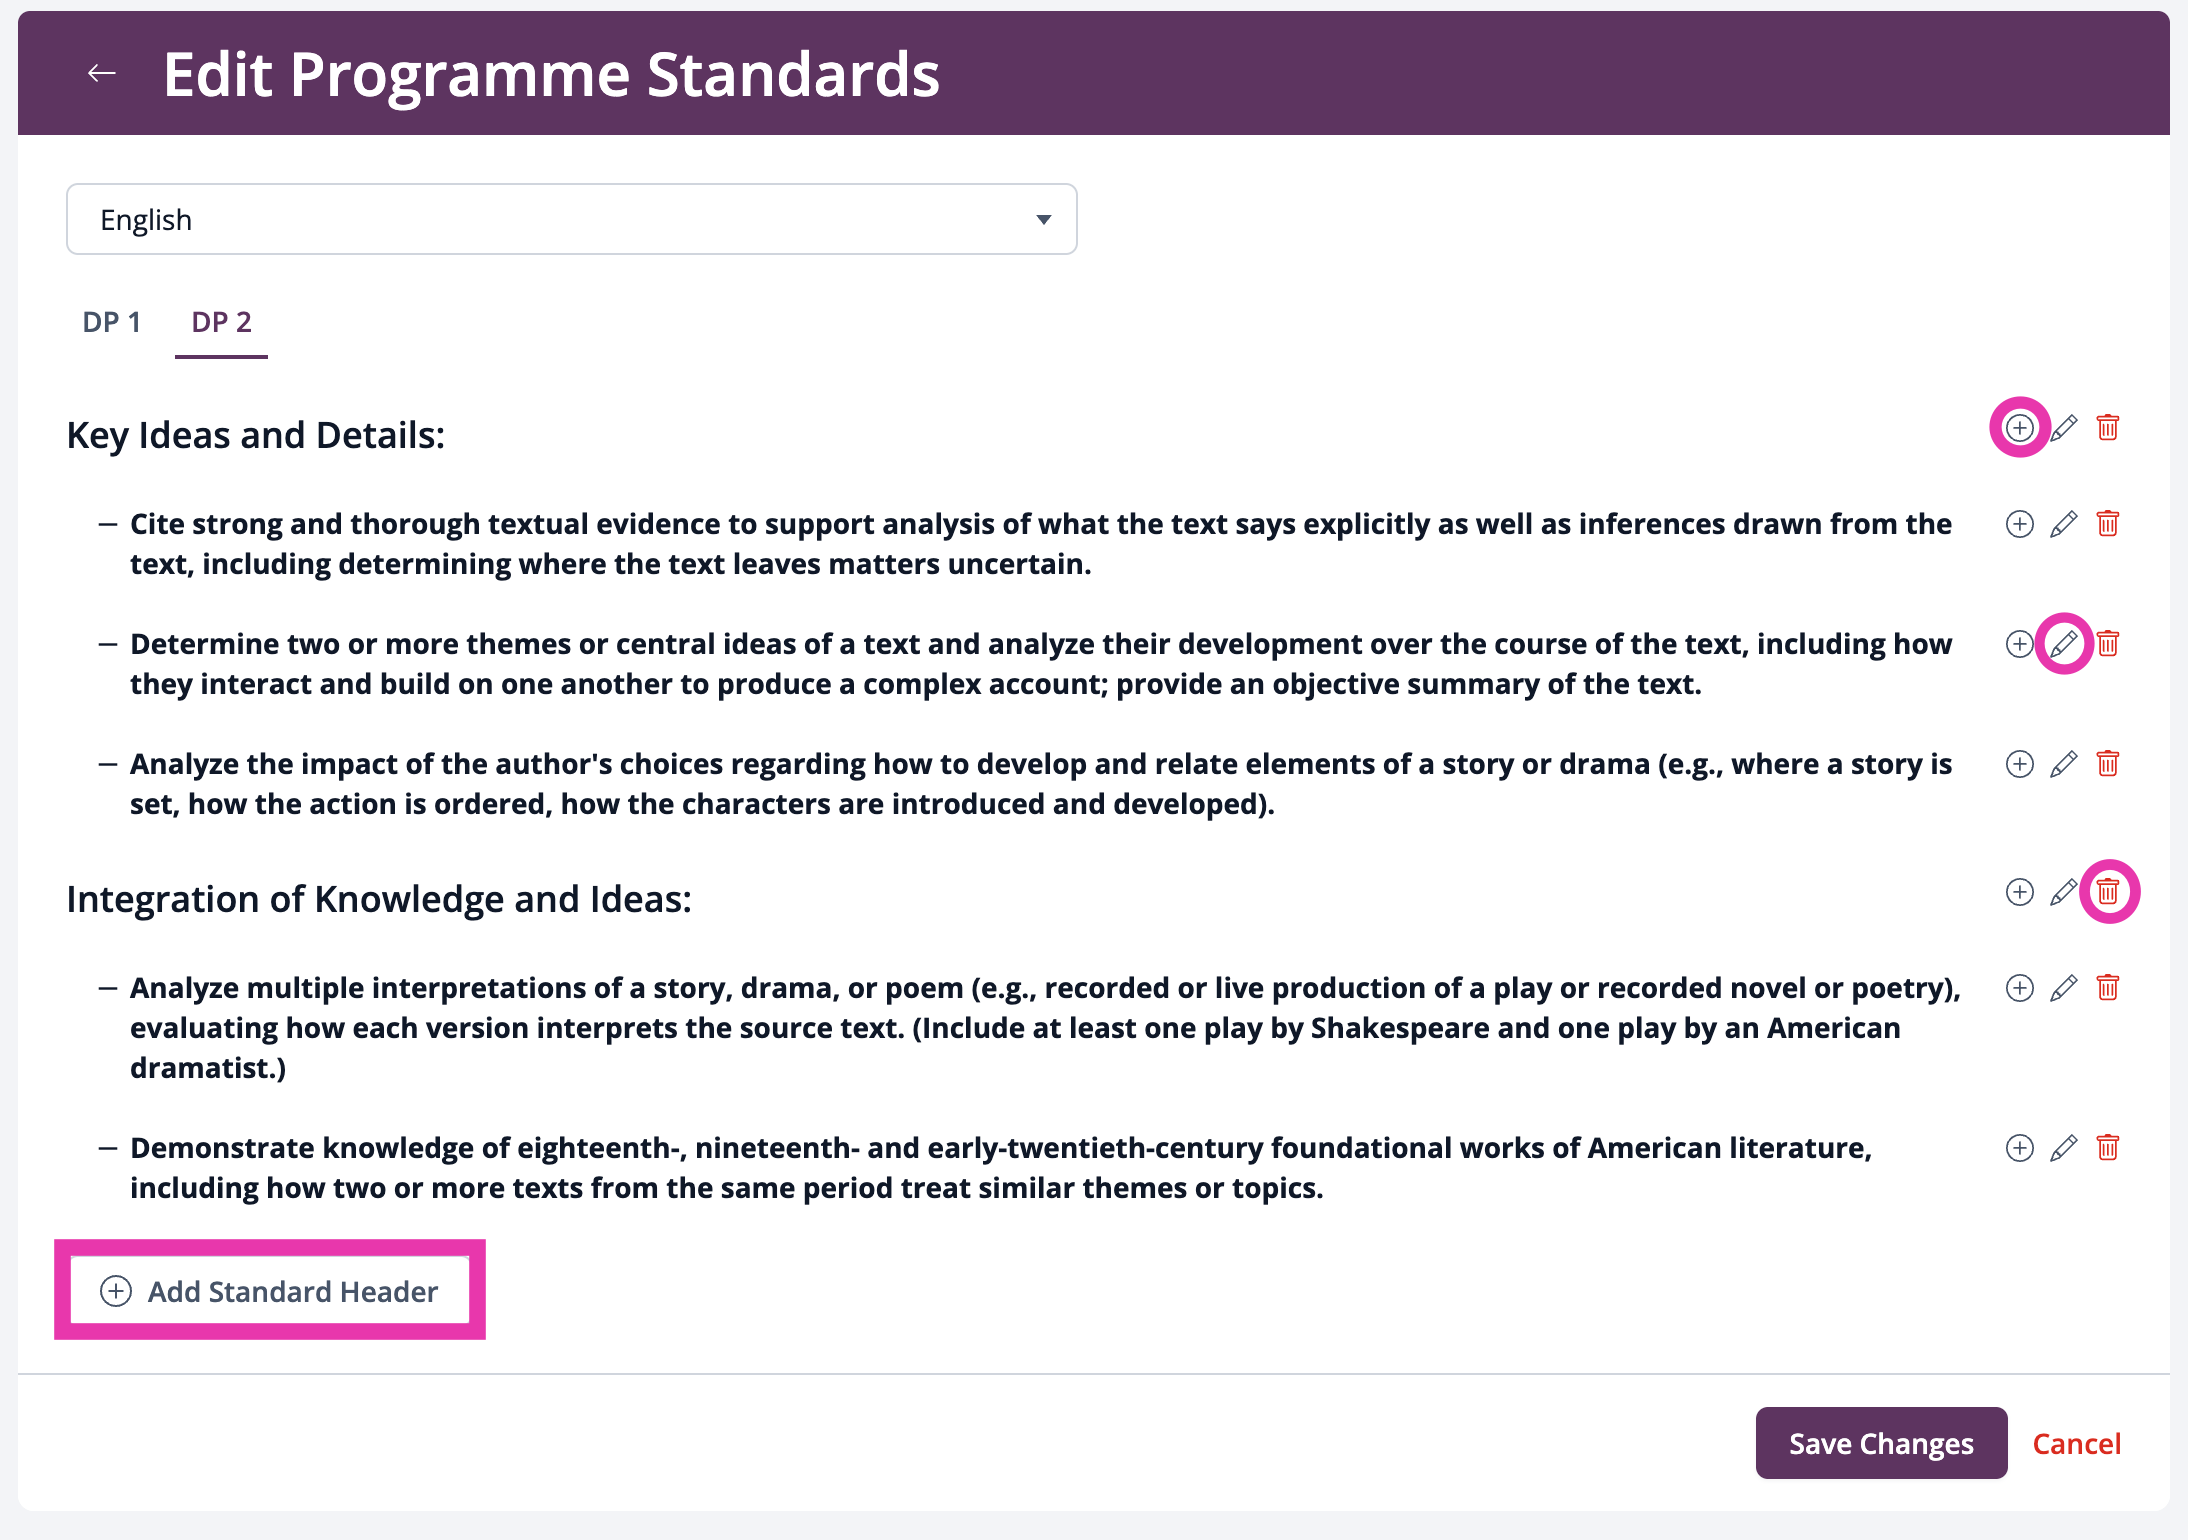Select the DP 2 tab

(x=221, y=322)
